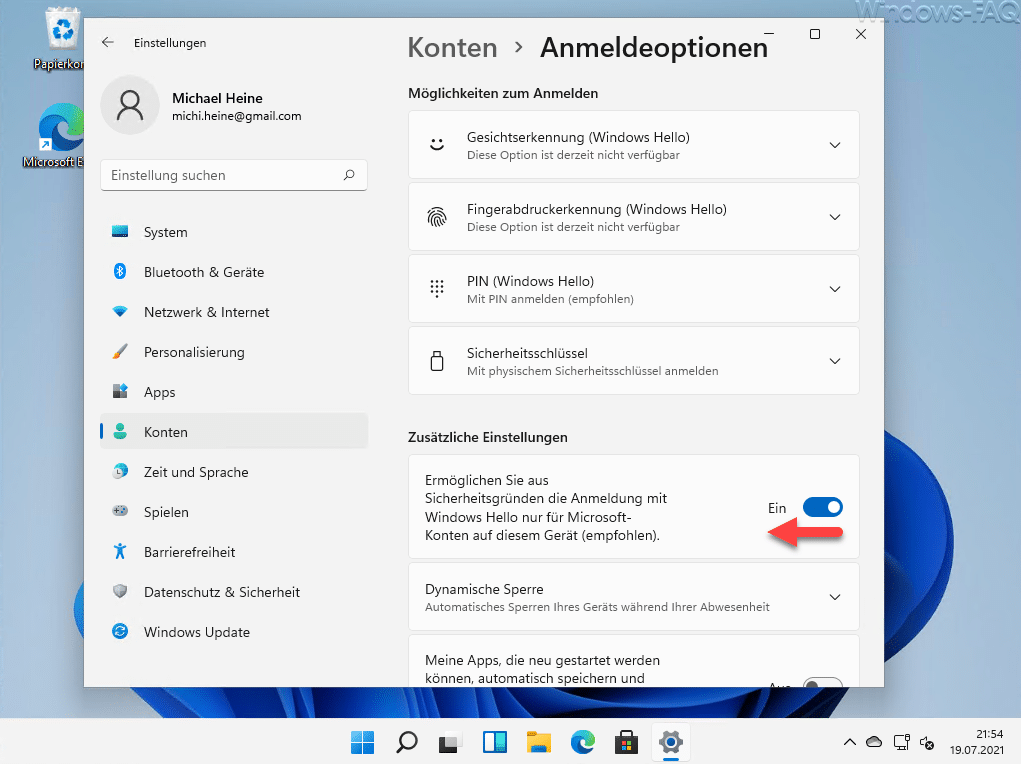Image resolution: width=1021 pixels, height=764 pixels.
Task: Click the Gesichtserkennung (Windows Hello) title
Action: pos(578,137)
